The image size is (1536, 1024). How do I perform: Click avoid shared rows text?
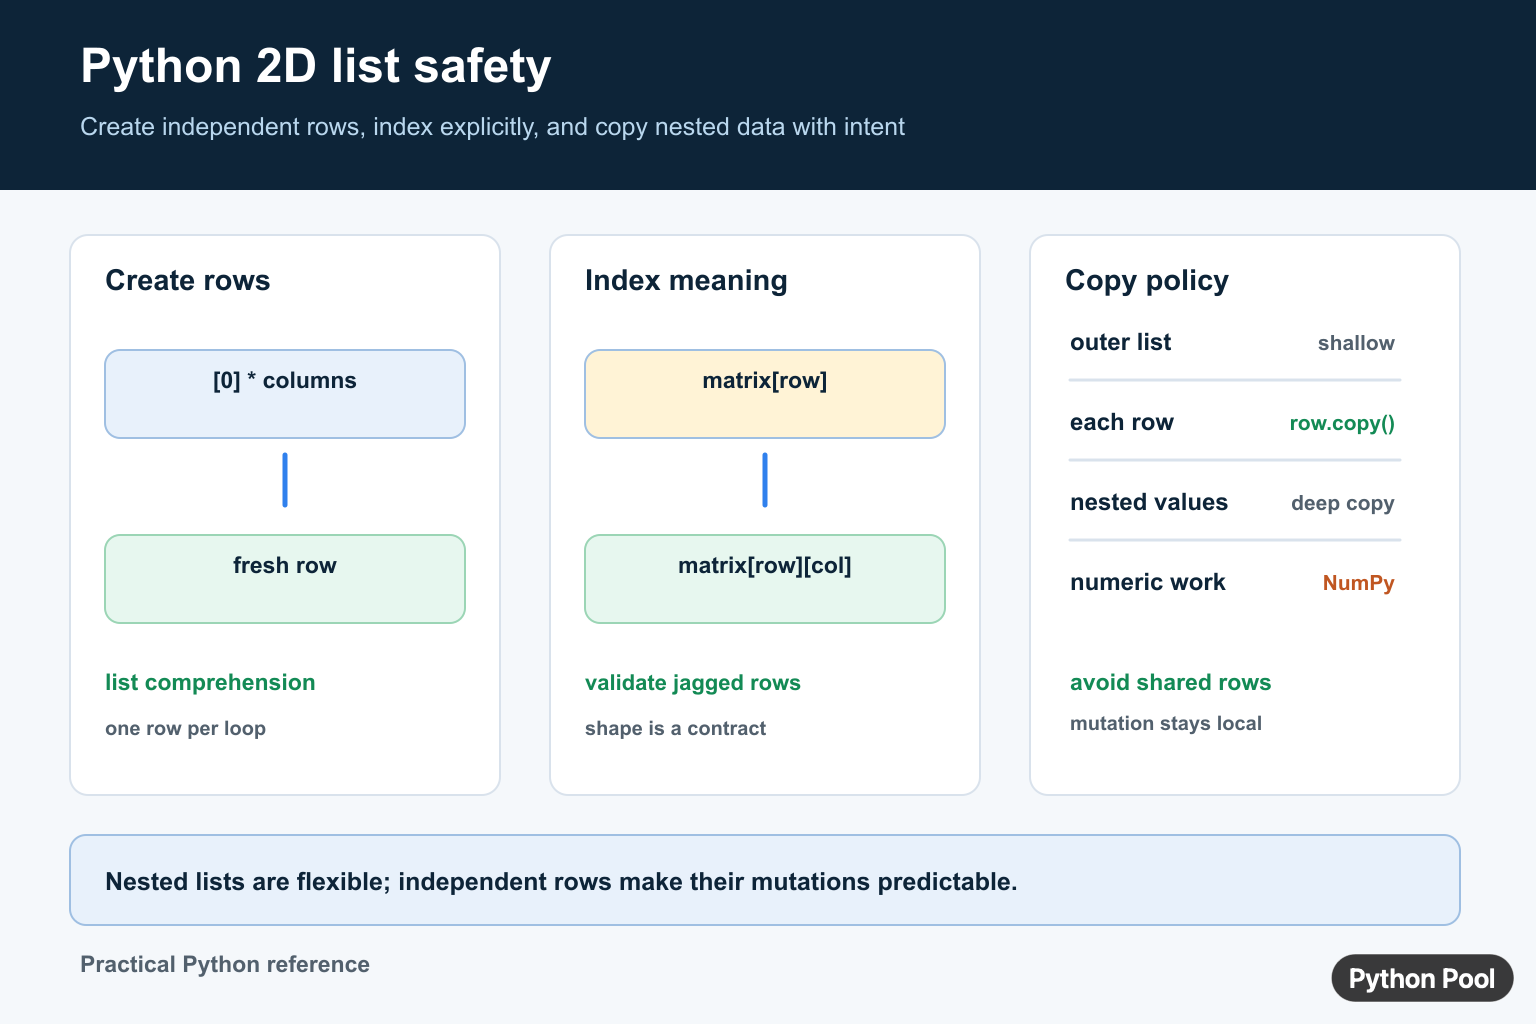[1170, 682]
